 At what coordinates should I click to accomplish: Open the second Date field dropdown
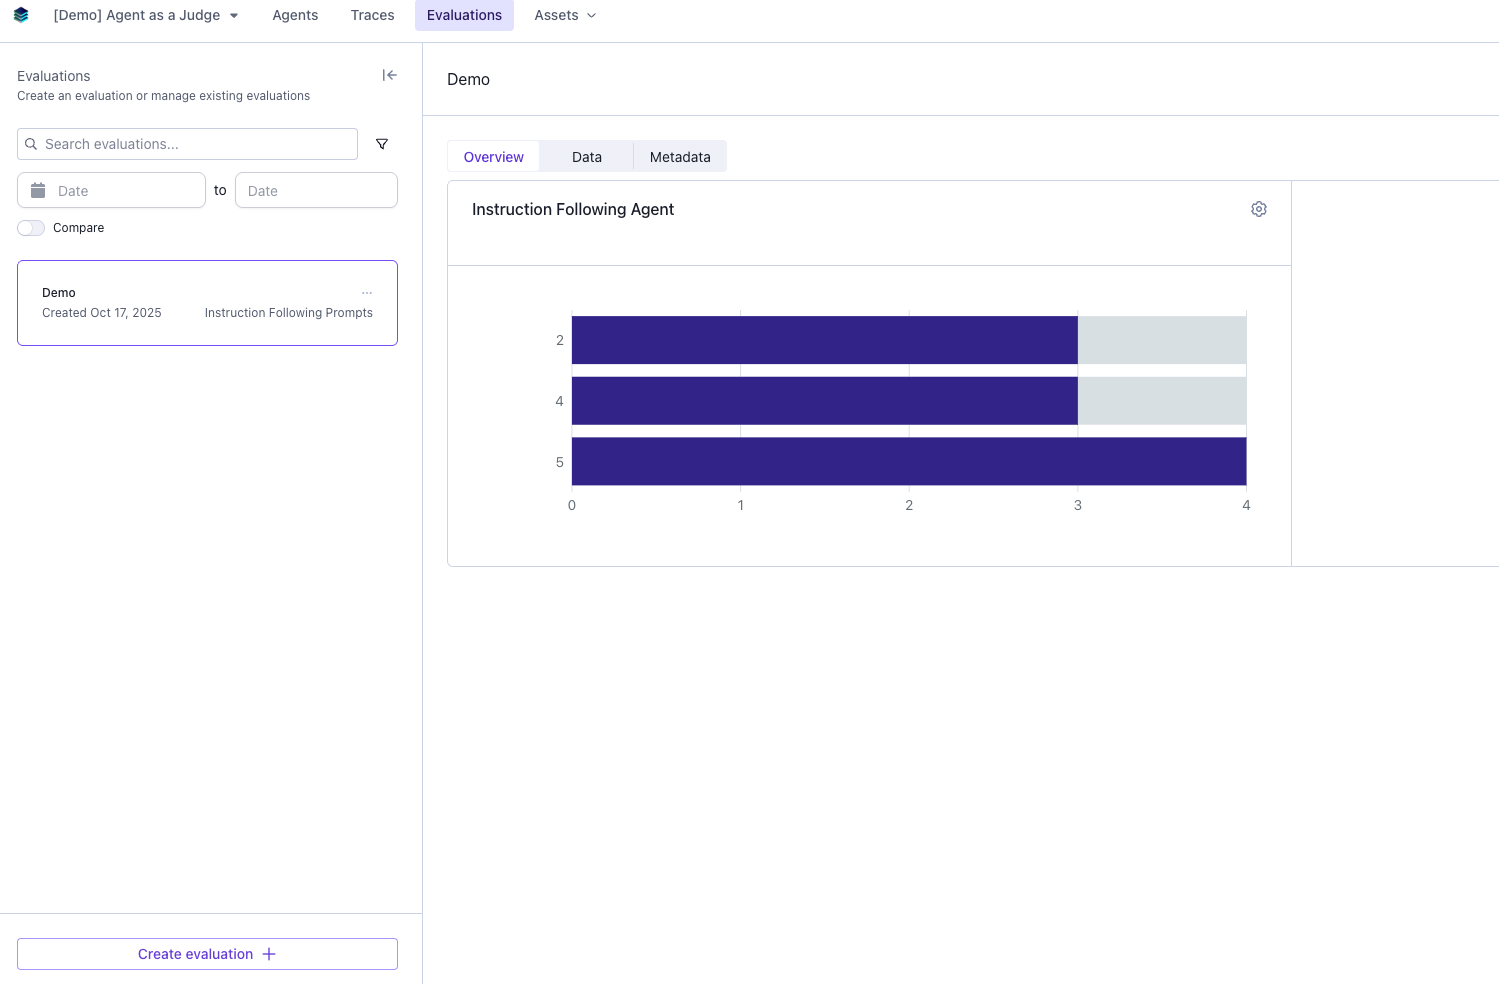(x=315, y=190)
